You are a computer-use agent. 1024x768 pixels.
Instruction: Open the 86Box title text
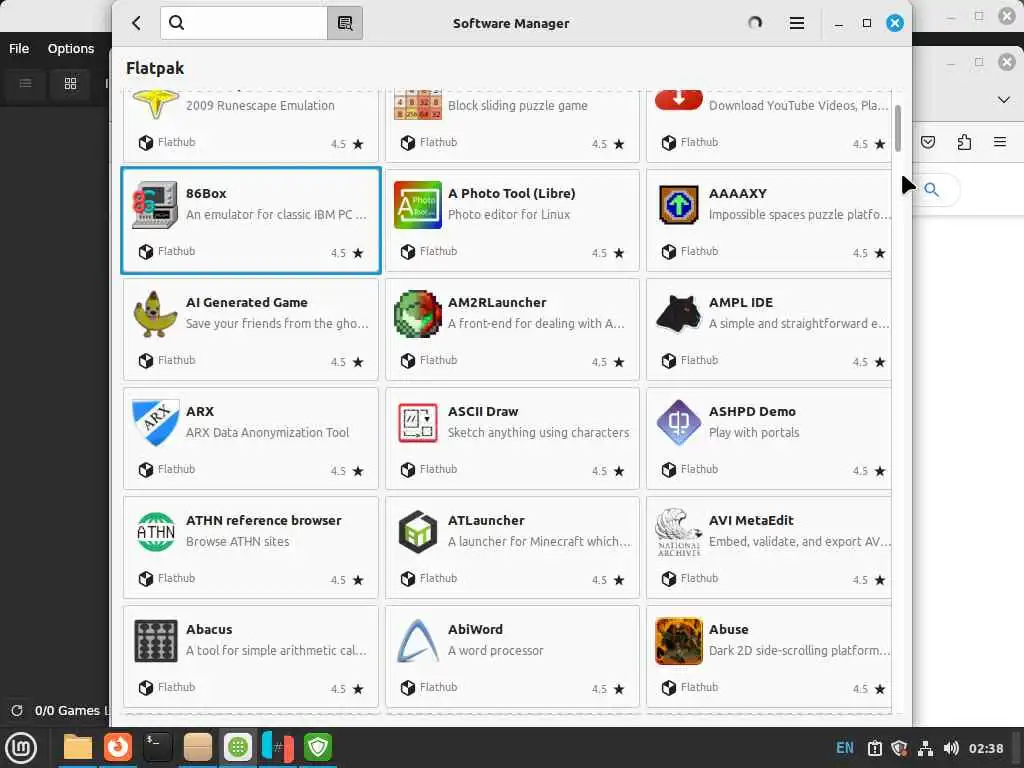[206, 193]
